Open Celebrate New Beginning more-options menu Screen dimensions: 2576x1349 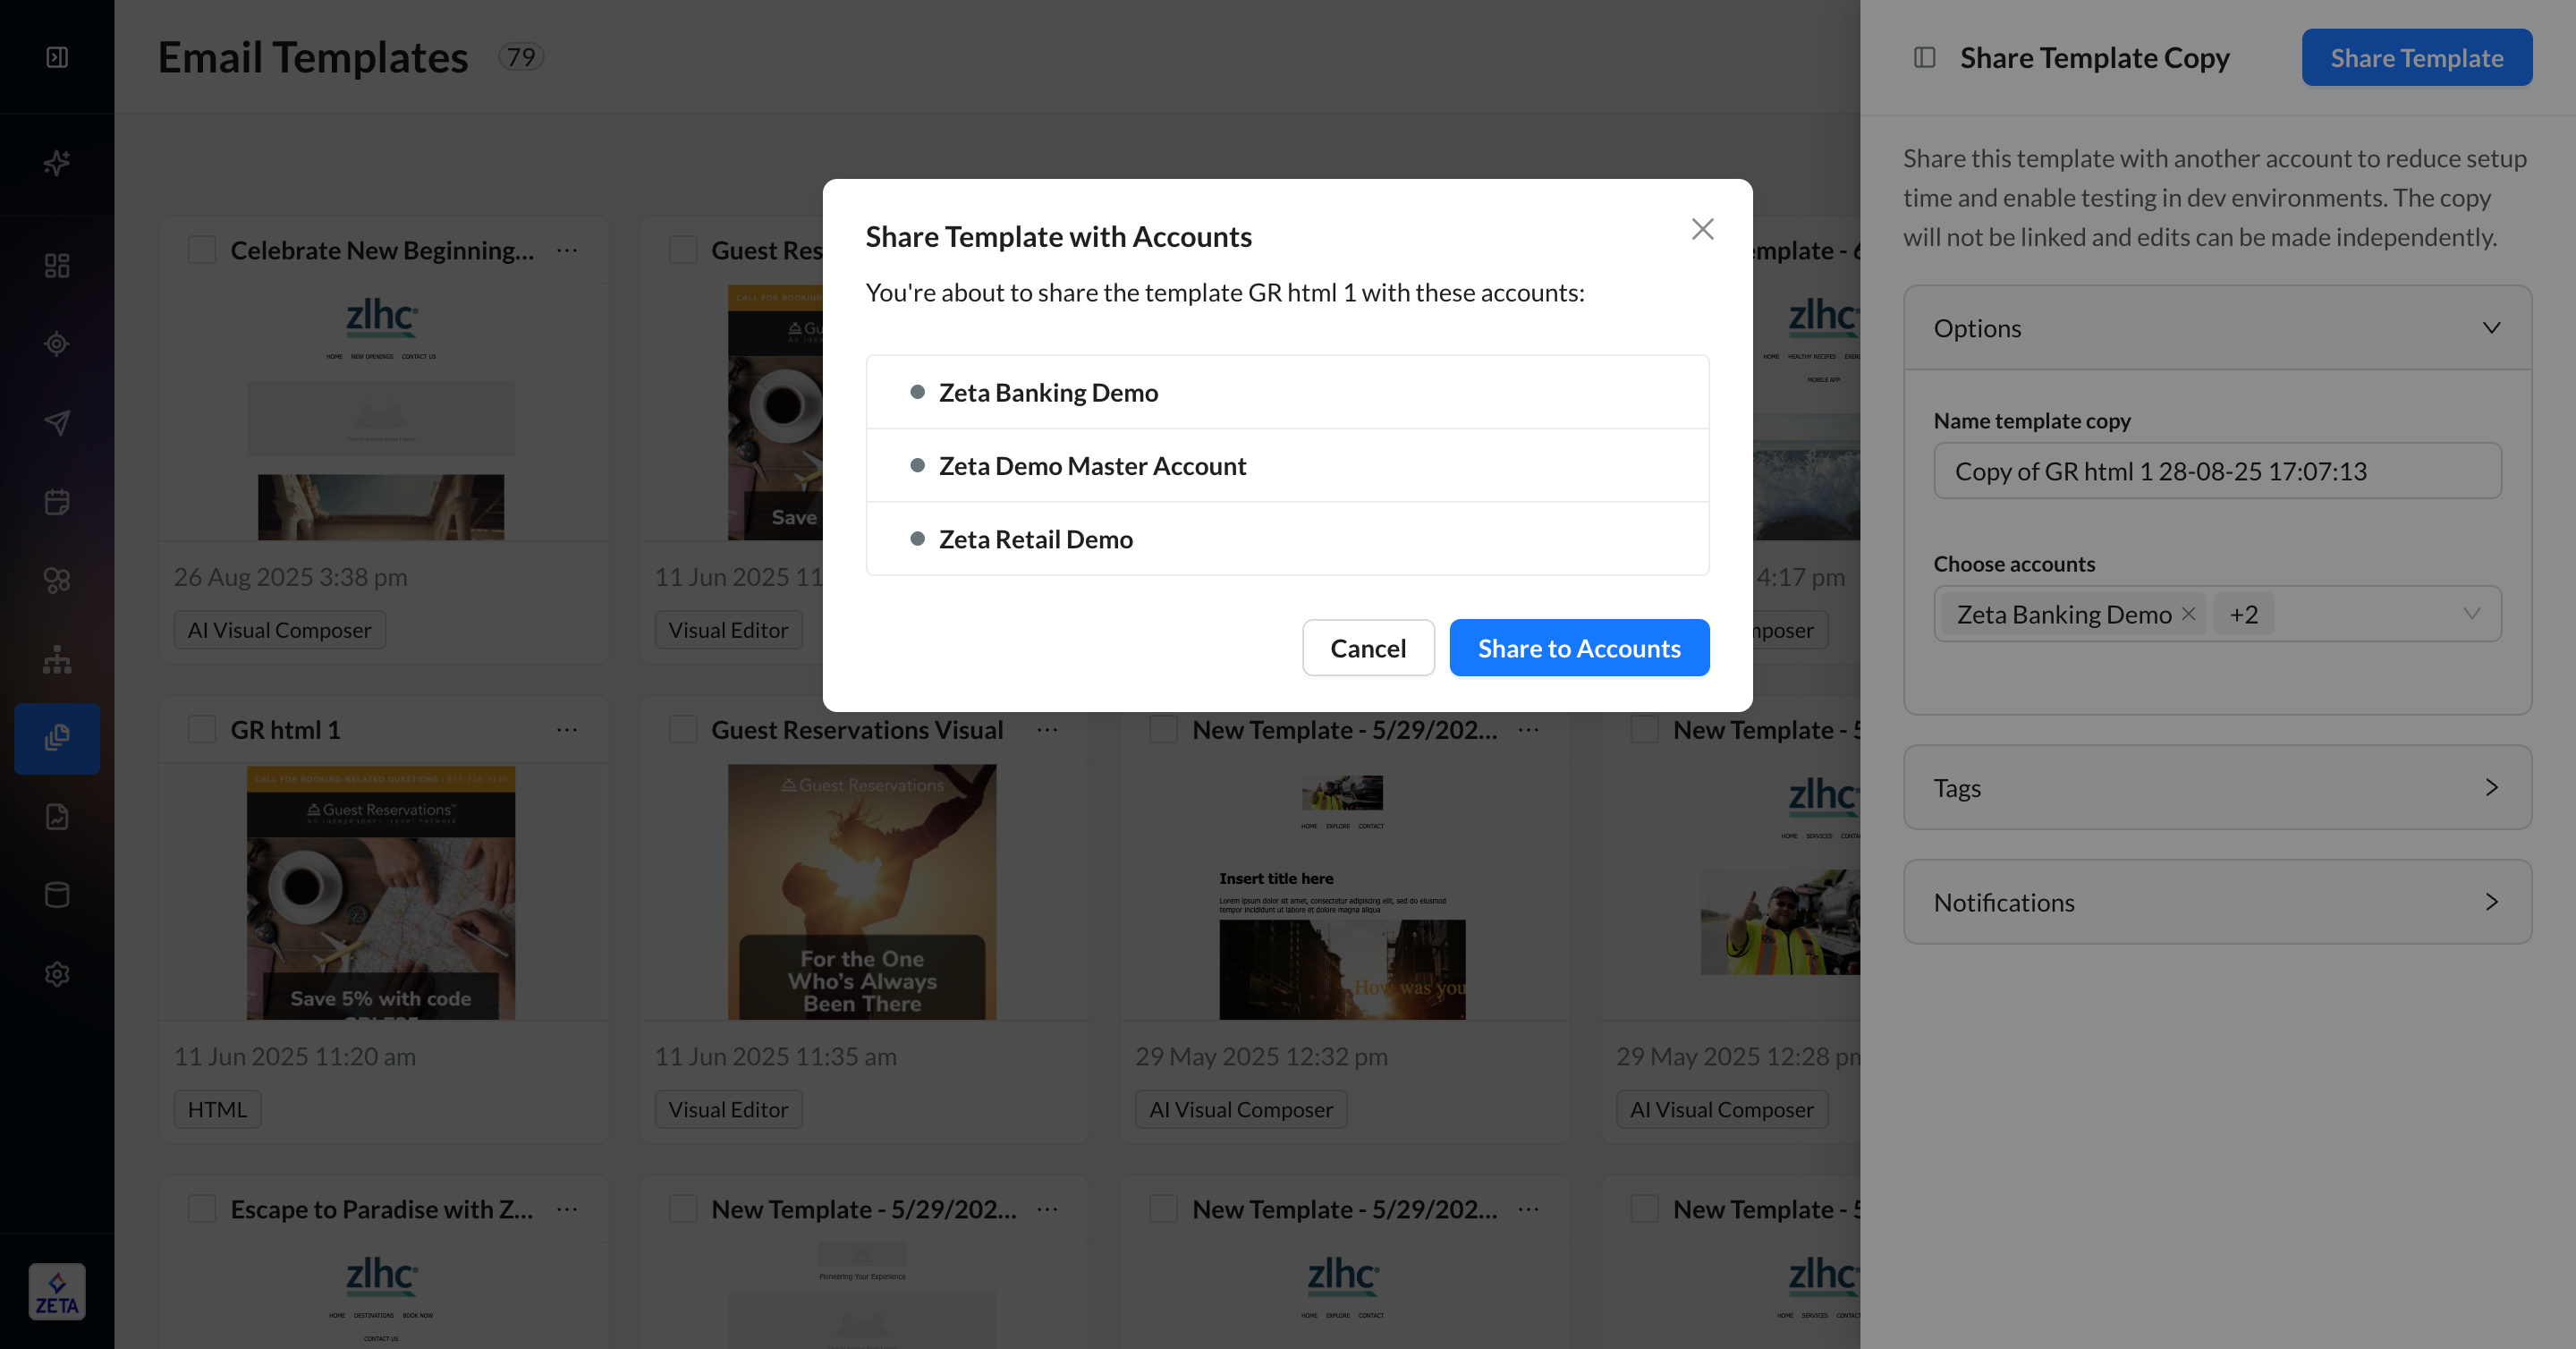[567, 250]
